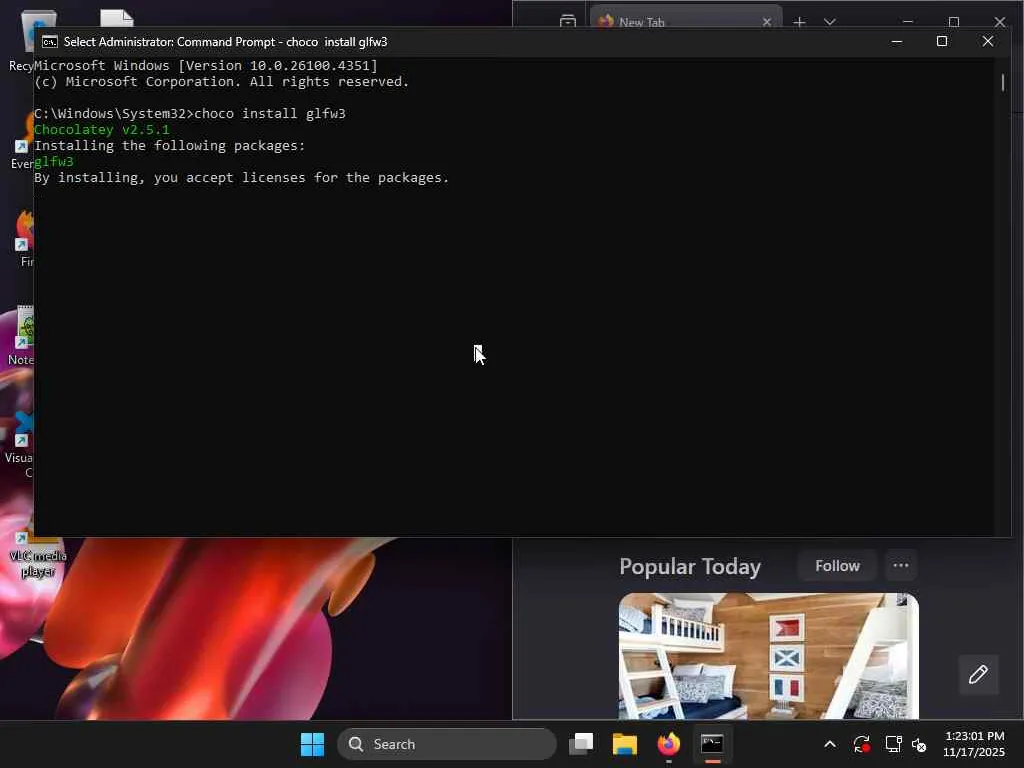This screenshot has width=1024, height=768.
Task: Open a new tab in Firefox
Action: (x=799, y=22)
